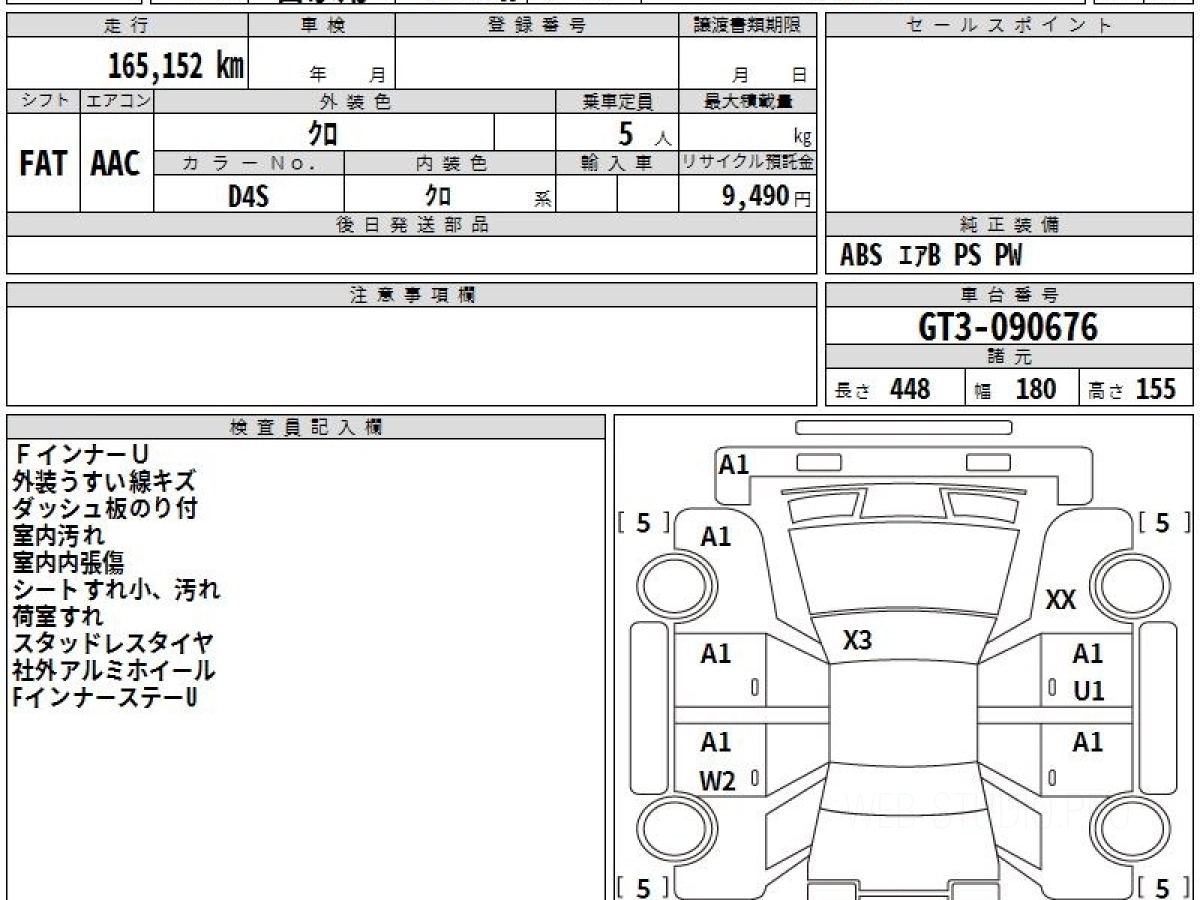Click the エアコン column header
Viewport: 1200px width, 900px height.
coord(117,100)
